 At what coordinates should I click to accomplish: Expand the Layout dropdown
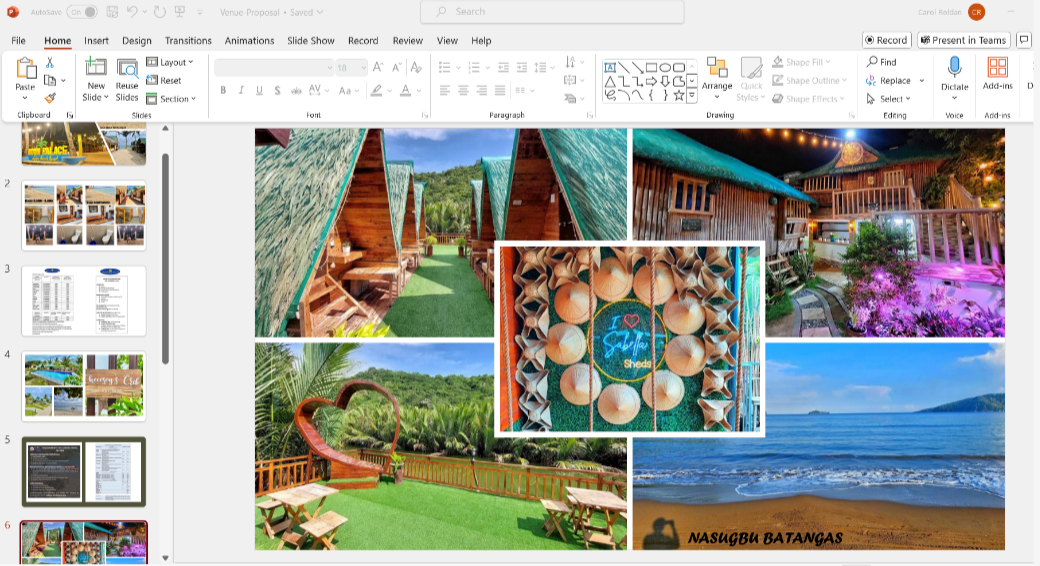(170, 62)
